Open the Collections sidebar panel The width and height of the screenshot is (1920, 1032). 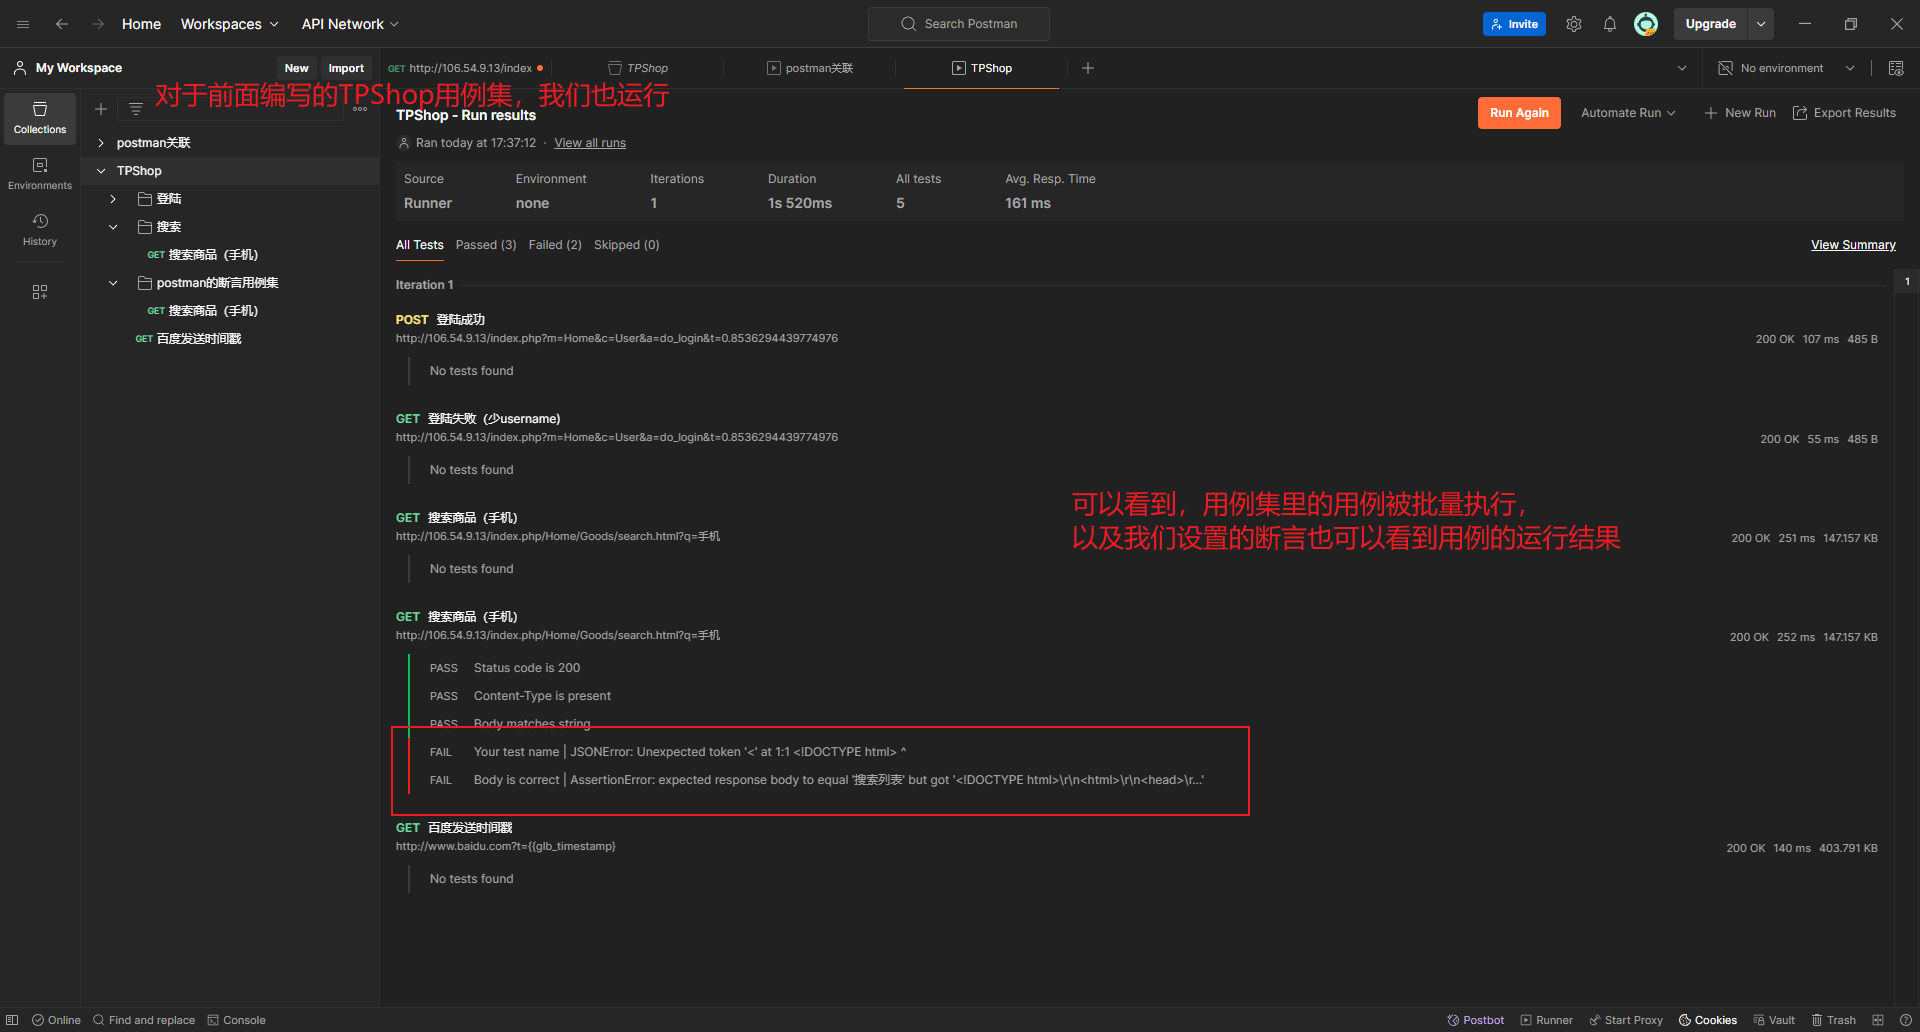40,118
